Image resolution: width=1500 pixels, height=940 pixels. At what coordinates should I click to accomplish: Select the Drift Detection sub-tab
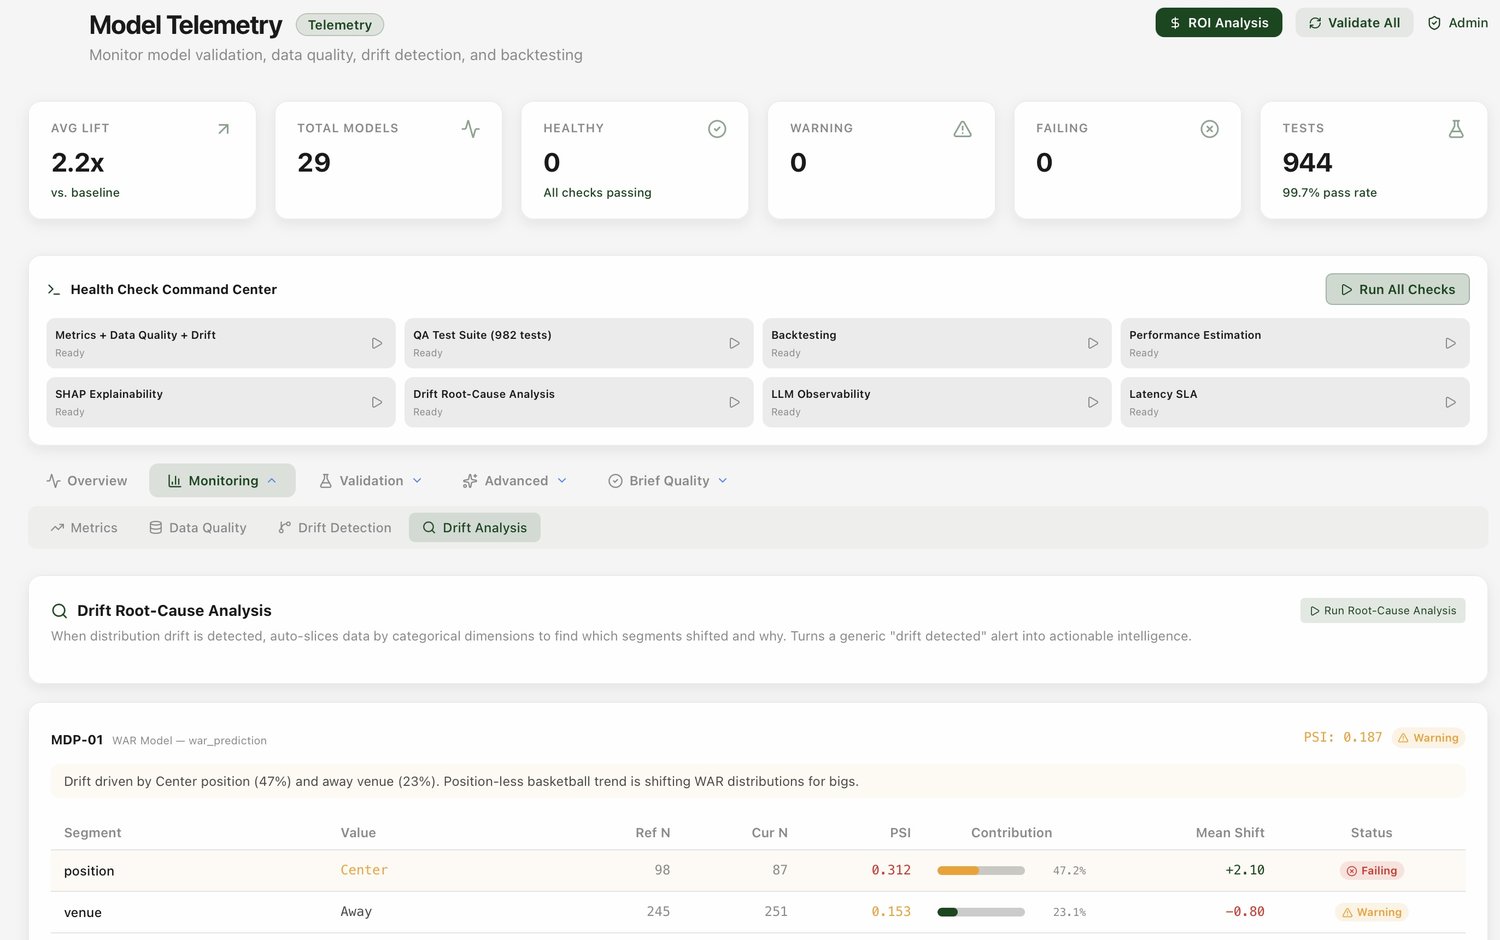point(335,528)
